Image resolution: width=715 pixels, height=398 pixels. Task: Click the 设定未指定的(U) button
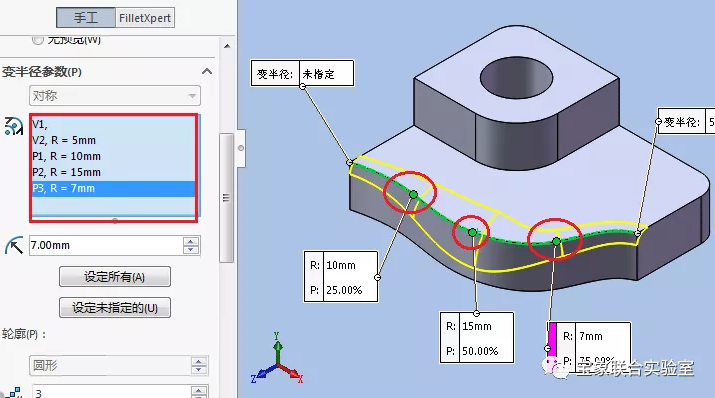(x=115, y=308)
